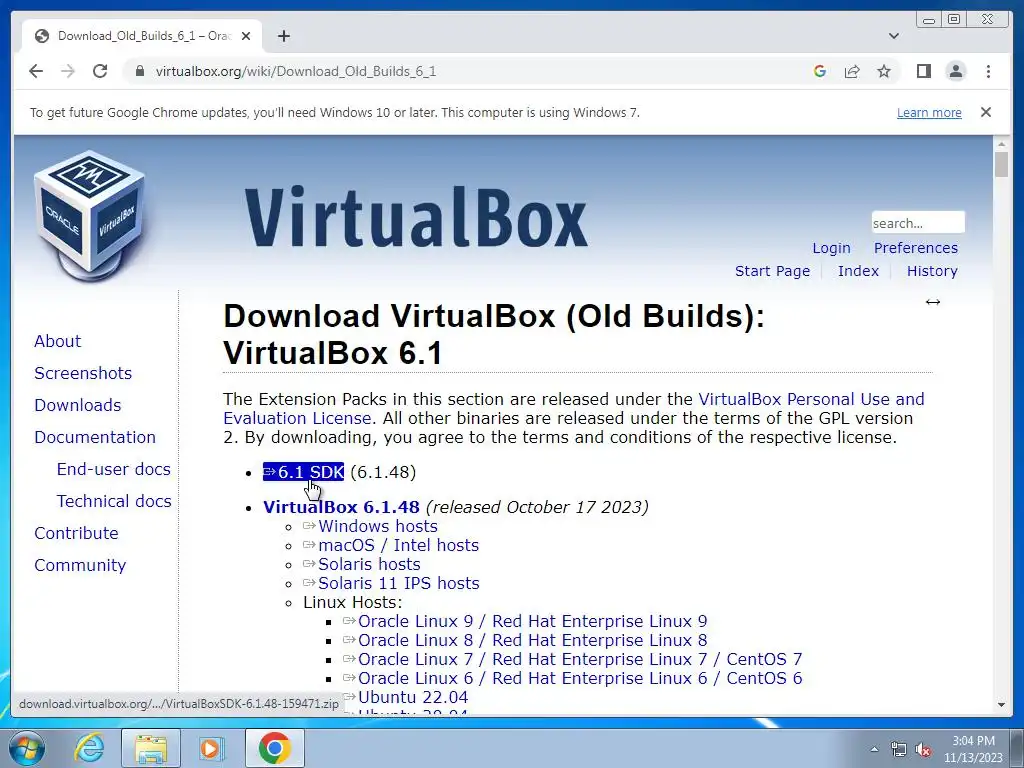The height and width of the screenshot is (768, 1024).
Task: Click the share page icon
Action: (x=852, y=71)
